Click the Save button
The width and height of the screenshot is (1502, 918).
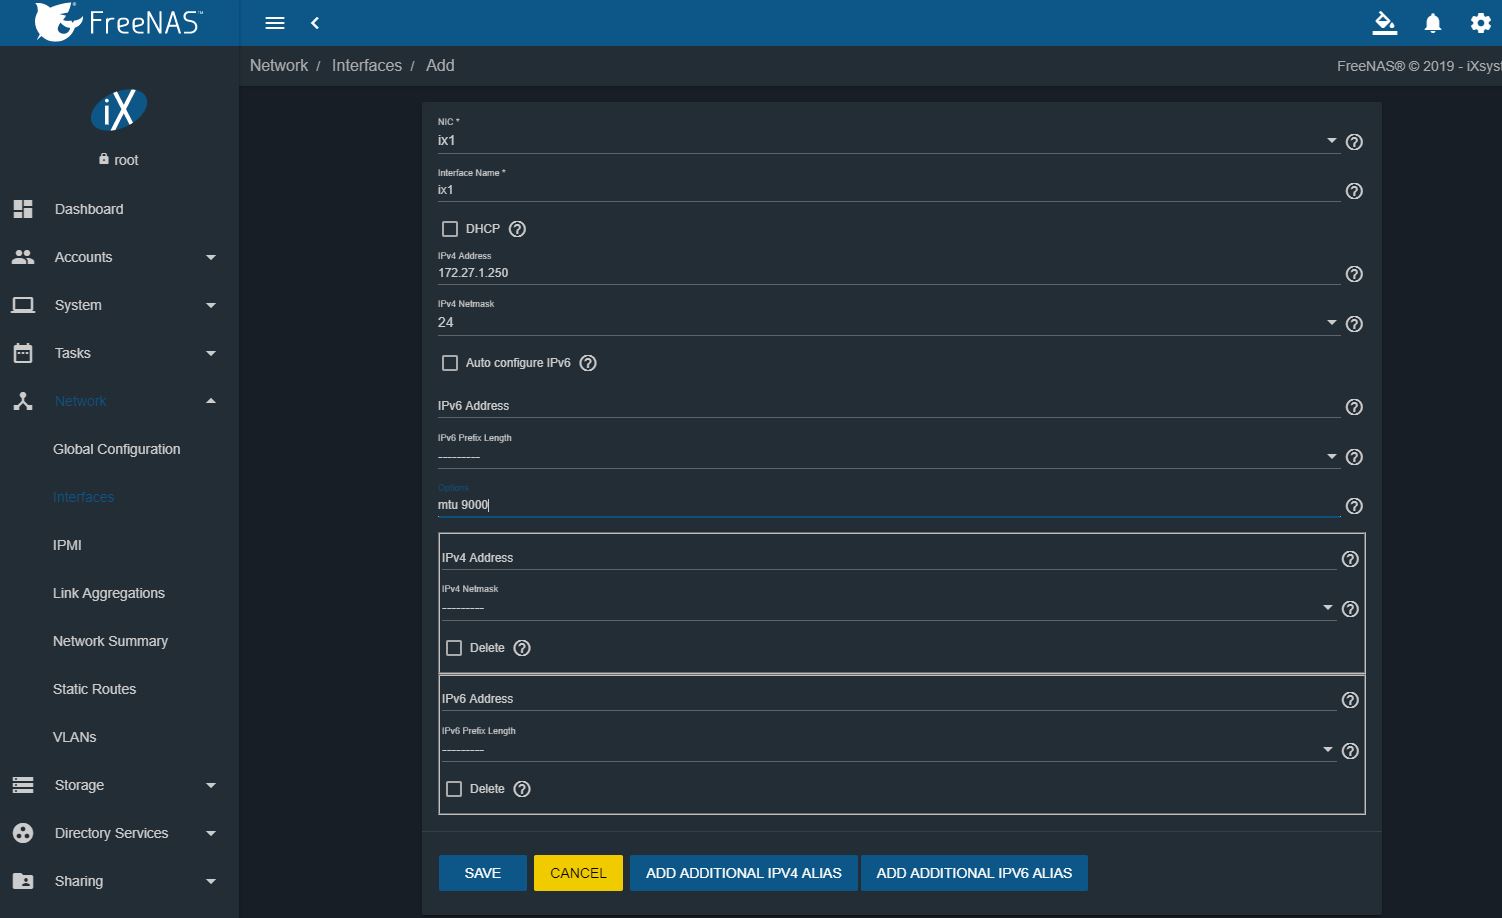click(482, 873)
